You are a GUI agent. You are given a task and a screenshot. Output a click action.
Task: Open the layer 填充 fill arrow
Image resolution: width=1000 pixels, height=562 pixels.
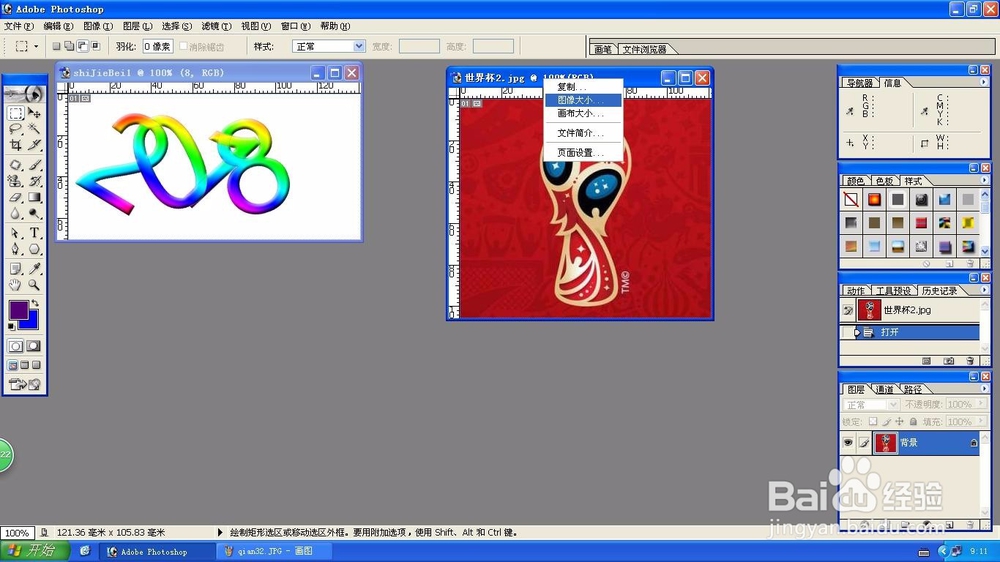pos(981,422)
